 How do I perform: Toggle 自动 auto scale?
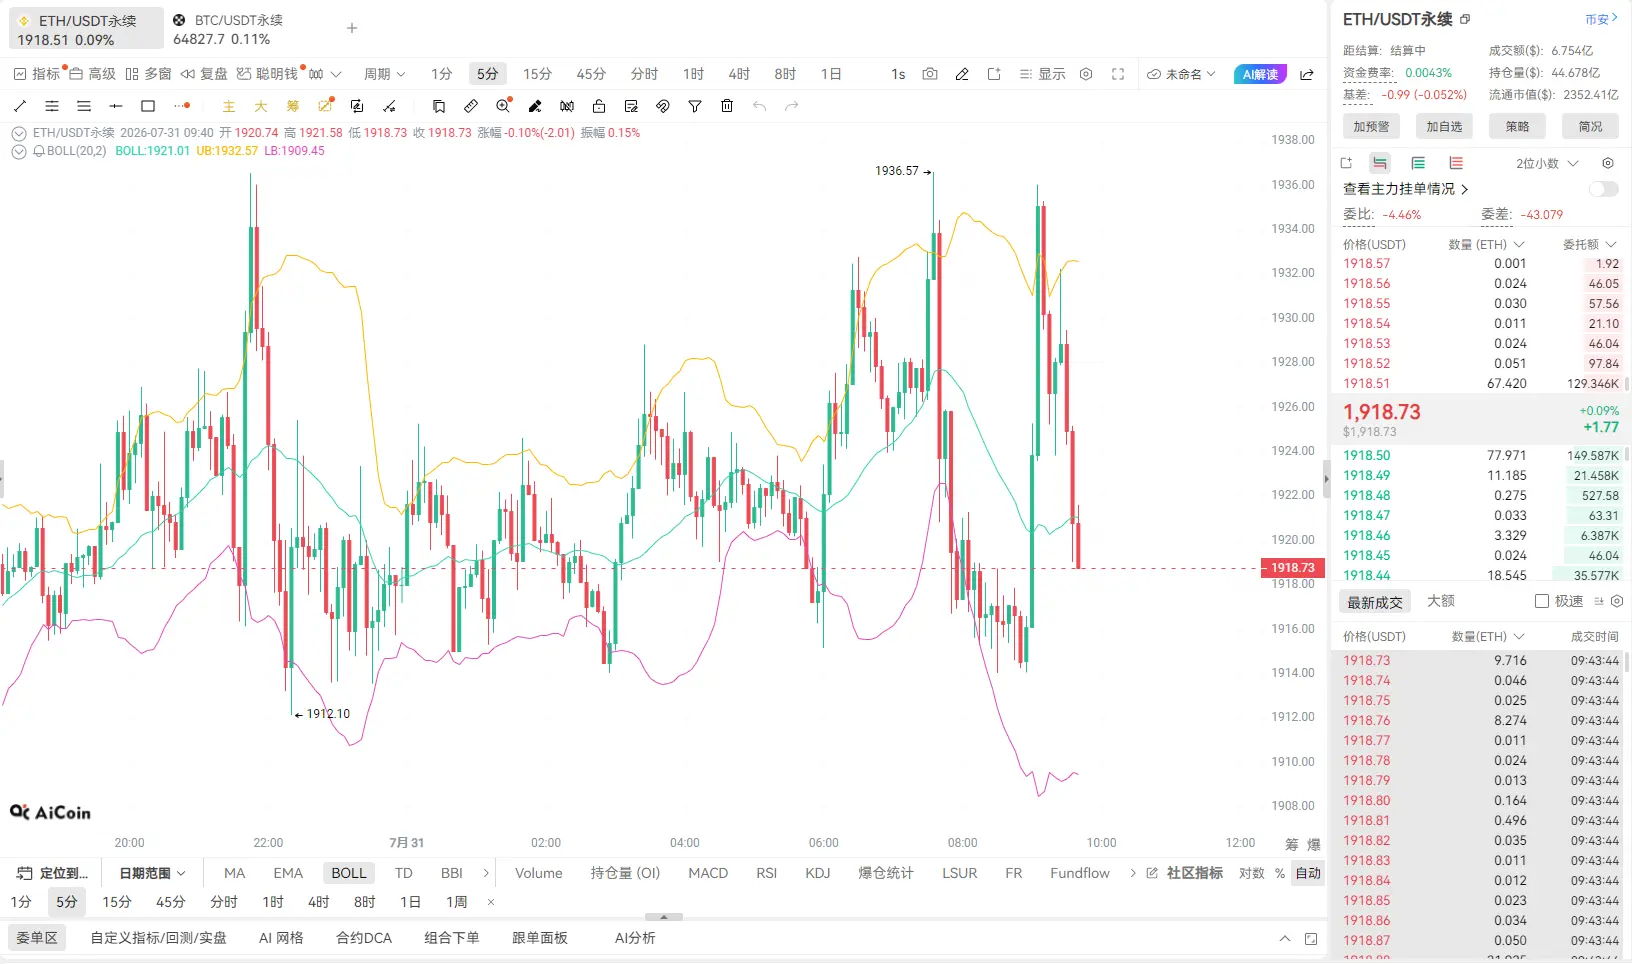[1308, 873]
